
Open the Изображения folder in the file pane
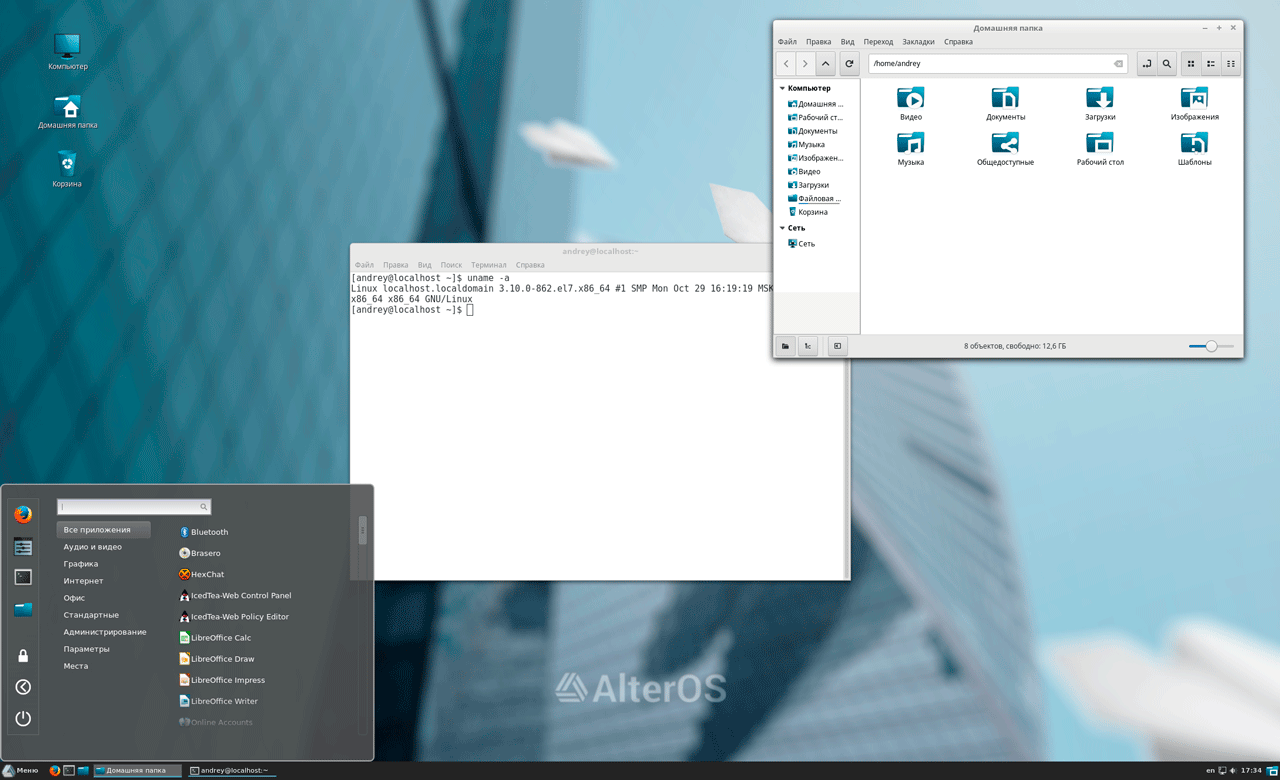click(x=1194, y=104)
